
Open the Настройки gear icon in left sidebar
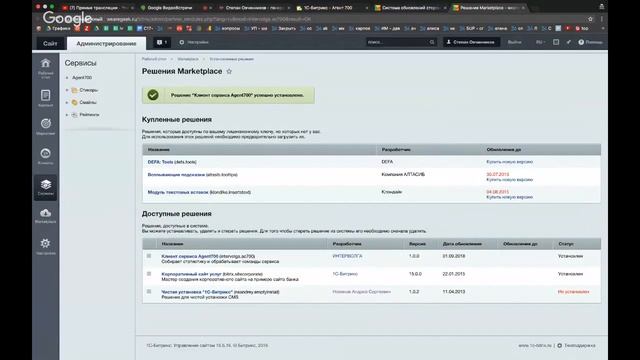[x=45, y=243]
